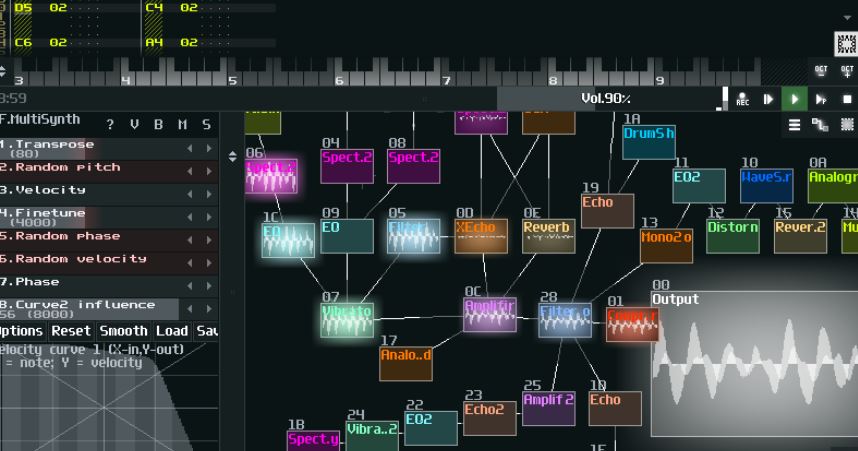Stop playback with the square Stop button
The width and height of the screenshot is (858, 451).
pyautogui.click(x=847, y=99)
